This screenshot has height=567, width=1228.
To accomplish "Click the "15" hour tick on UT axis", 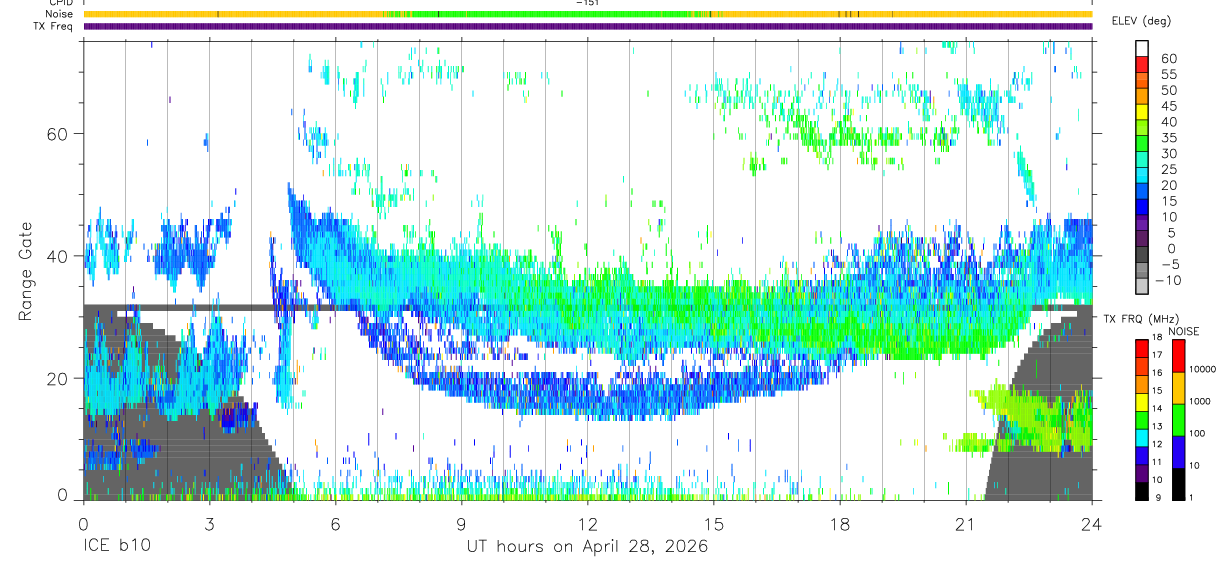I will coord(714,523).
